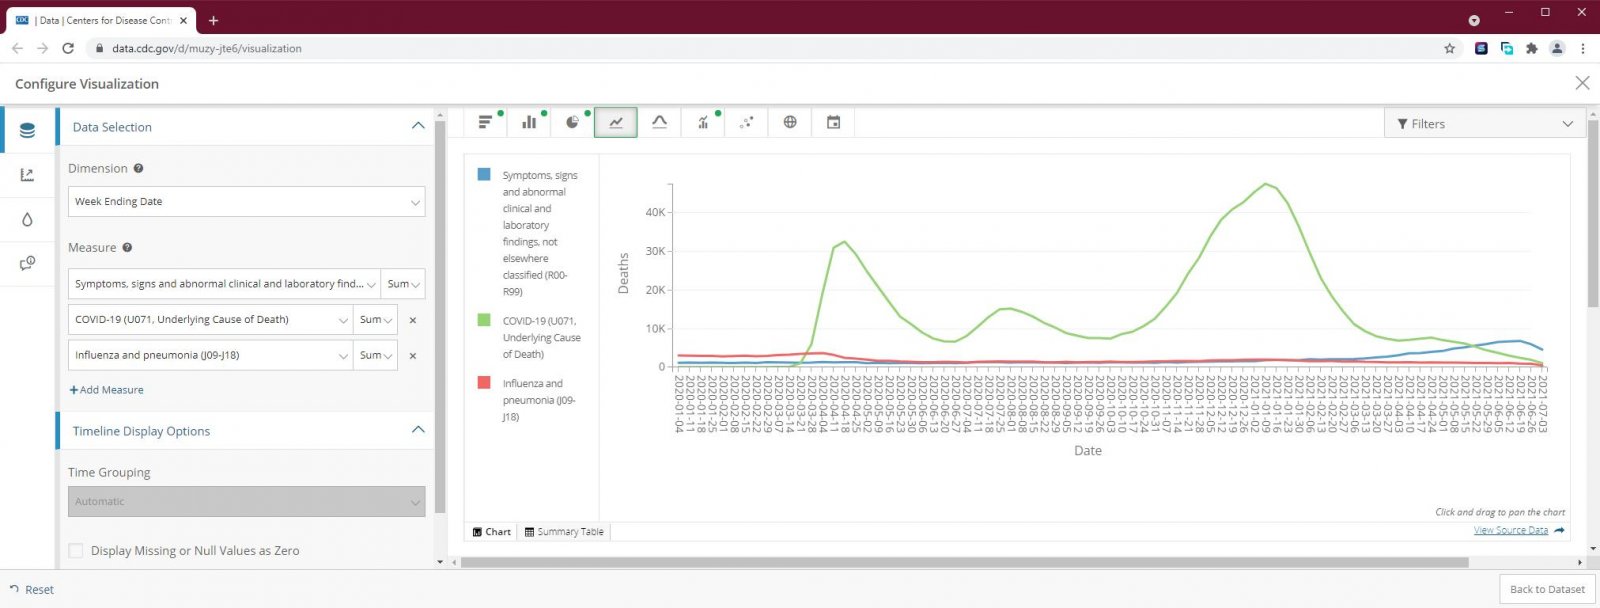The image size is (1600, 608).
Task: Open the axis settings sidebar tab
Action: 27,175
